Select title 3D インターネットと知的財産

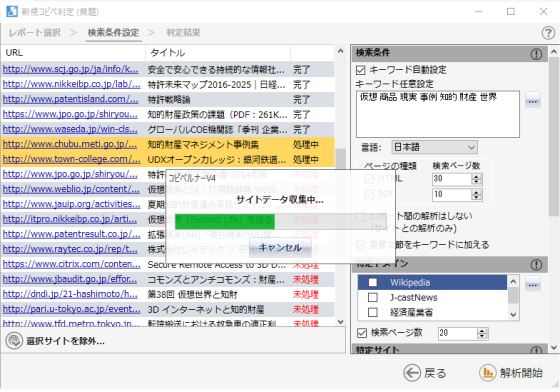pos(206,310)
